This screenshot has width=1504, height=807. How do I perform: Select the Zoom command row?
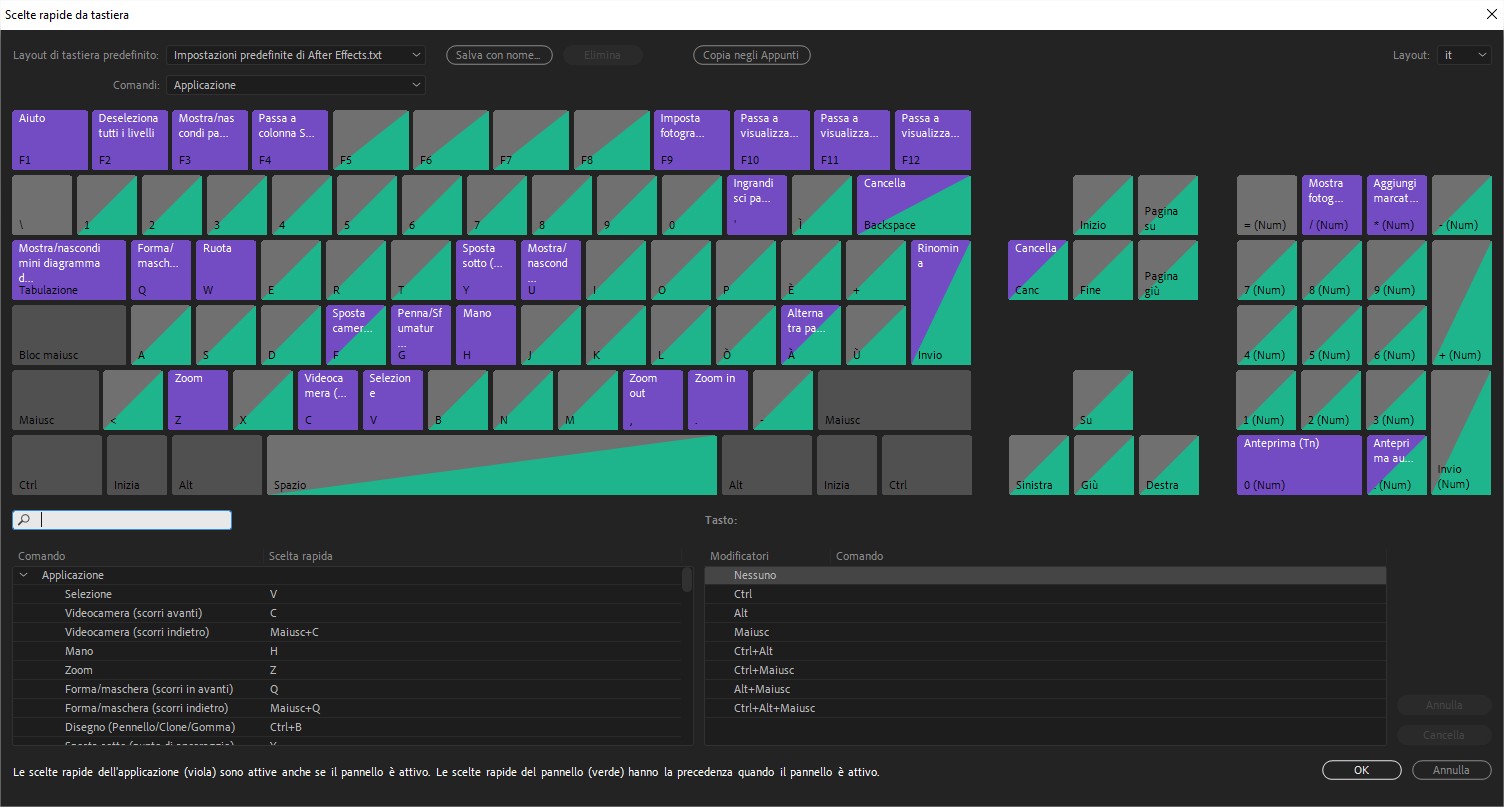tap(346, 670)
